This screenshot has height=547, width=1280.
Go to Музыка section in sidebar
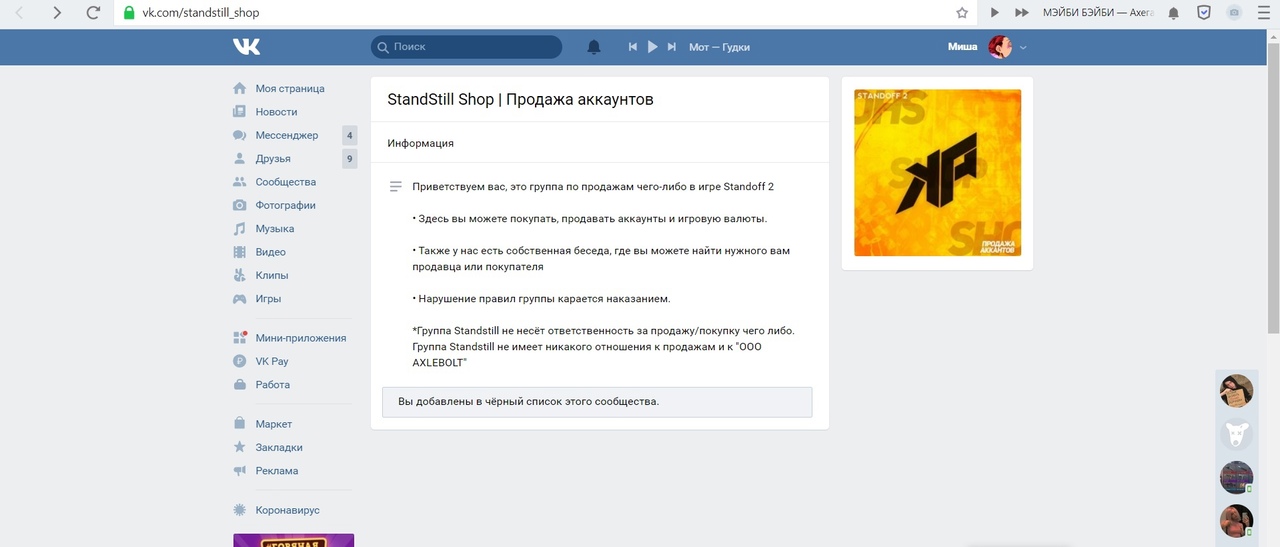point(274,228)
